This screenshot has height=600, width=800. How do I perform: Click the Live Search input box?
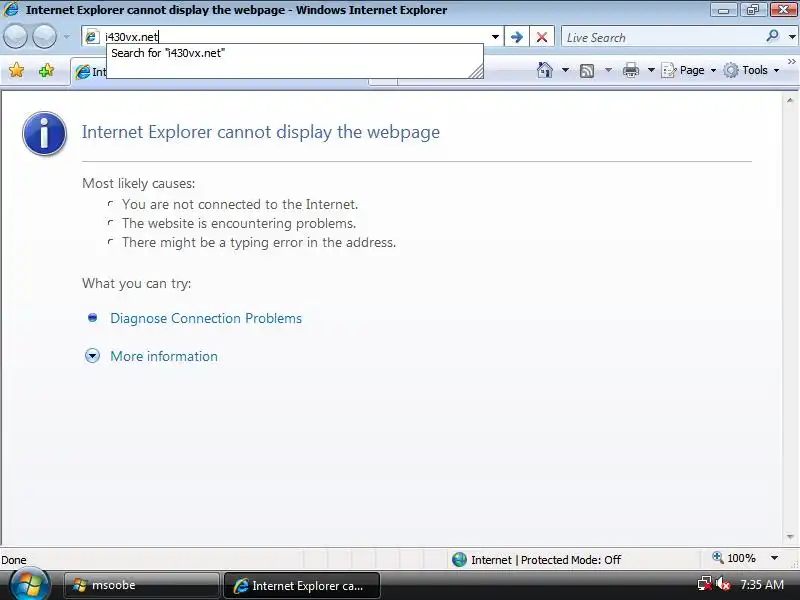point(661,37)
